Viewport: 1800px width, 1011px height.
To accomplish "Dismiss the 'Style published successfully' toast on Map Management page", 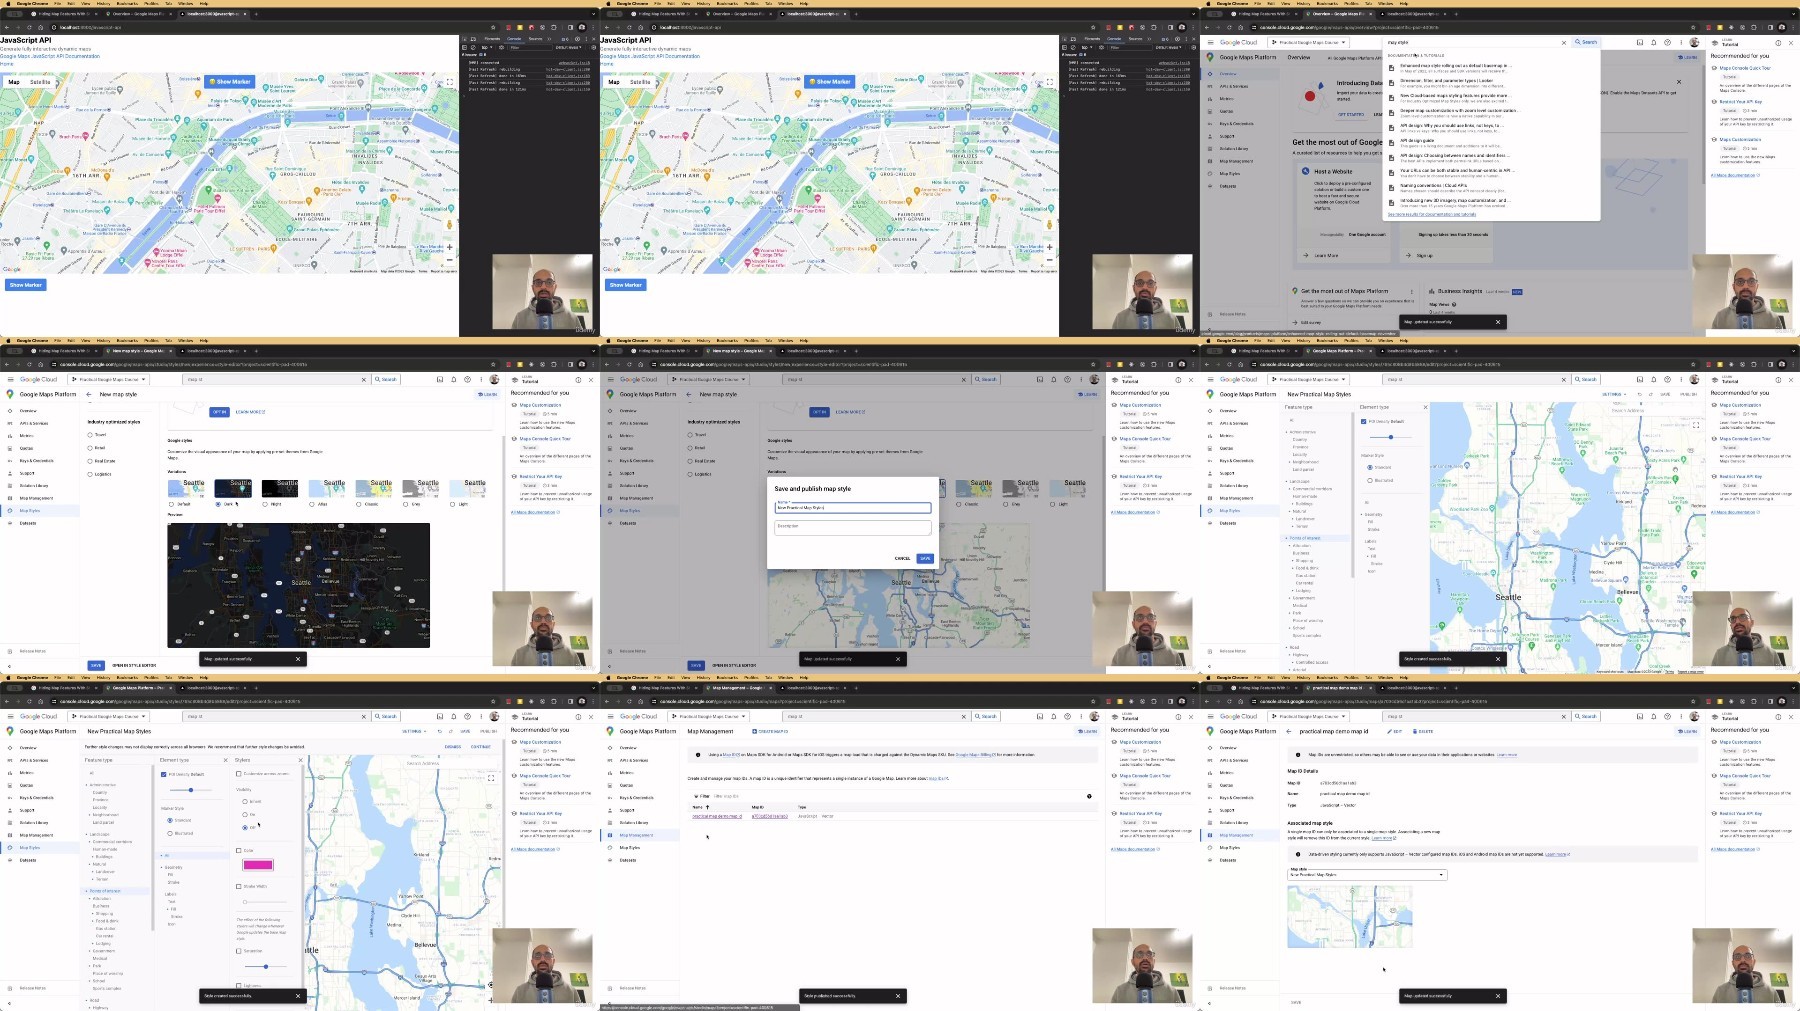I will click(x=898, y=996).
